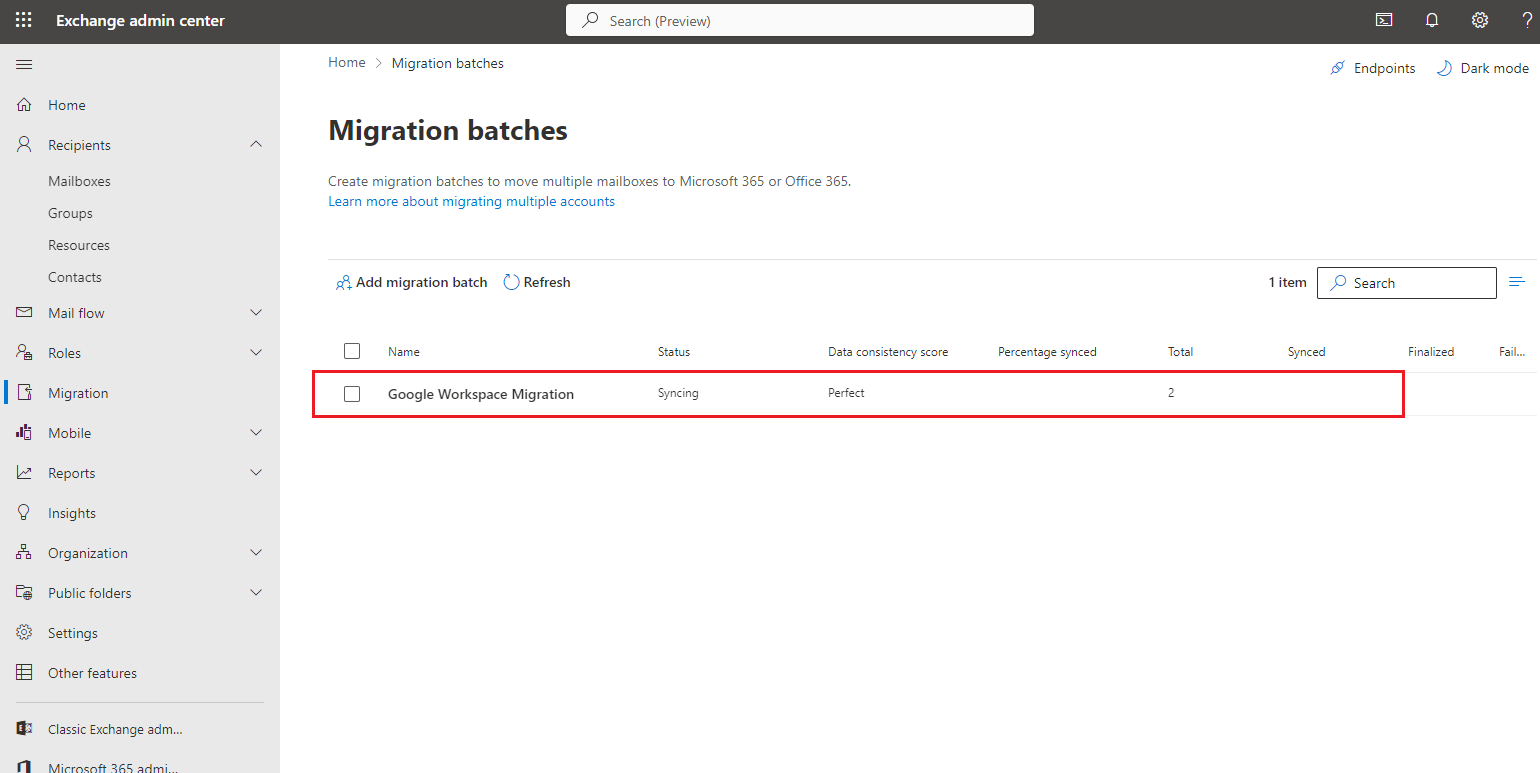This screenshot has width=1540, height=773.
Task: Toggle Dark mode
Action: point(1482,68)
